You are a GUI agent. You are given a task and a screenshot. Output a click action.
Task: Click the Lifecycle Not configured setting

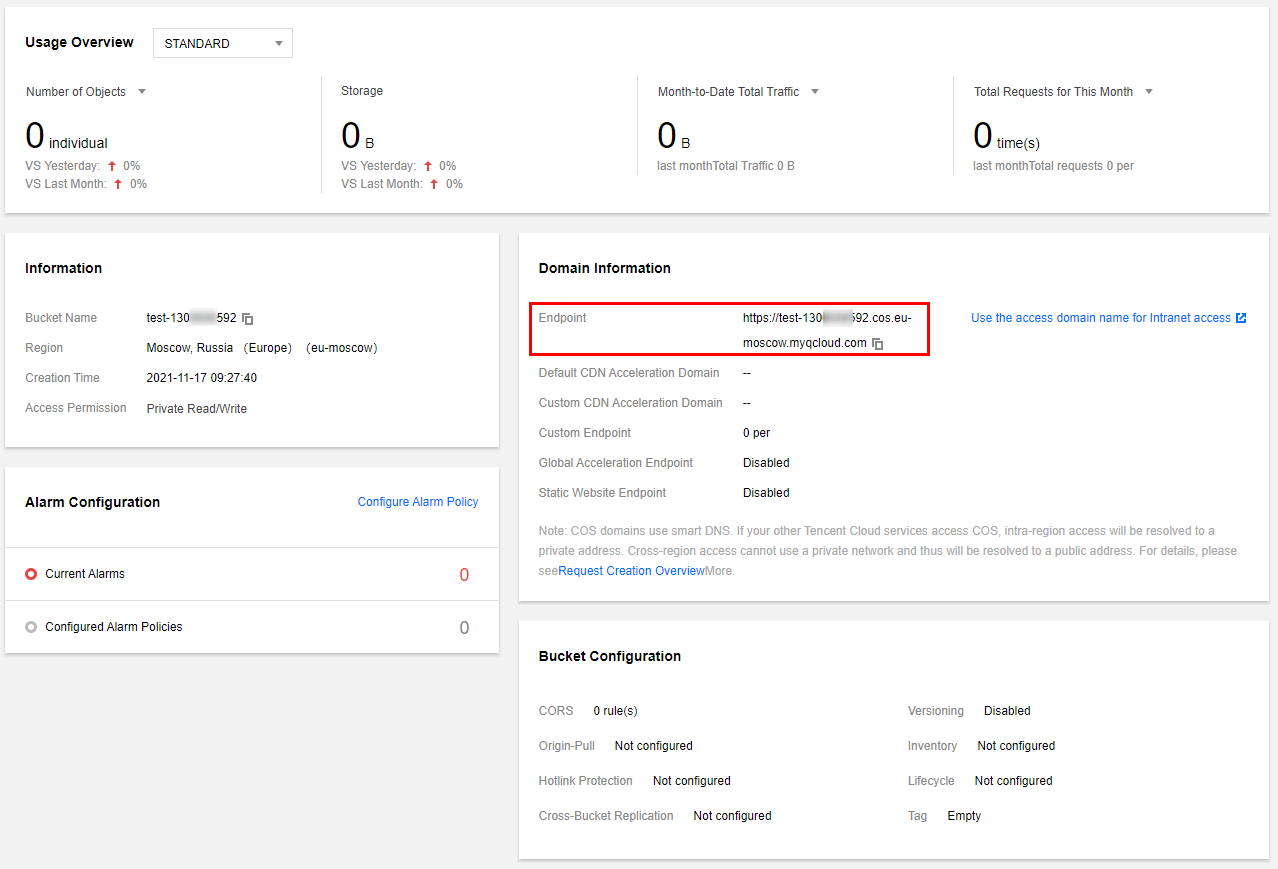[1013, 781]
